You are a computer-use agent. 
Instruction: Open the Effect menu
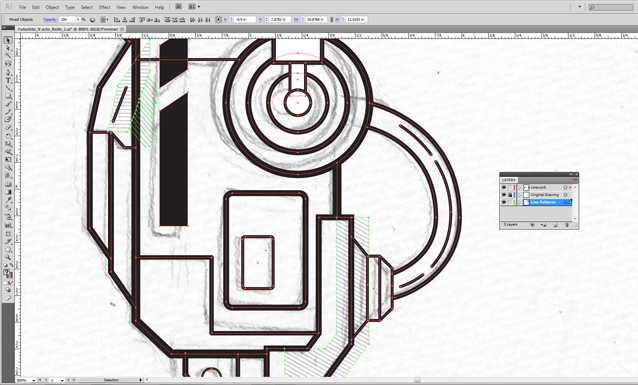click(x=105, y=7)
